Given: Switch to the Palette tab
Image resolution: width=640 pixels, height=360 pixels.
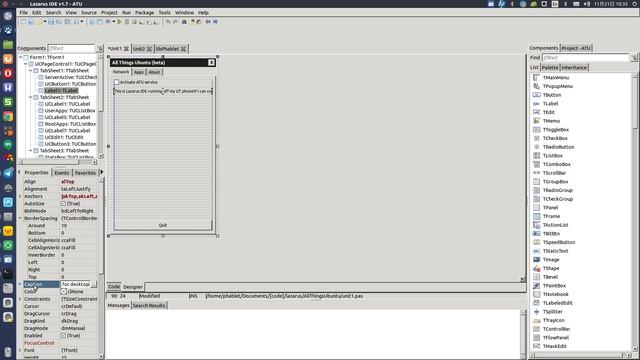Looking at the screenshot, I should click(x=550, y=67).
